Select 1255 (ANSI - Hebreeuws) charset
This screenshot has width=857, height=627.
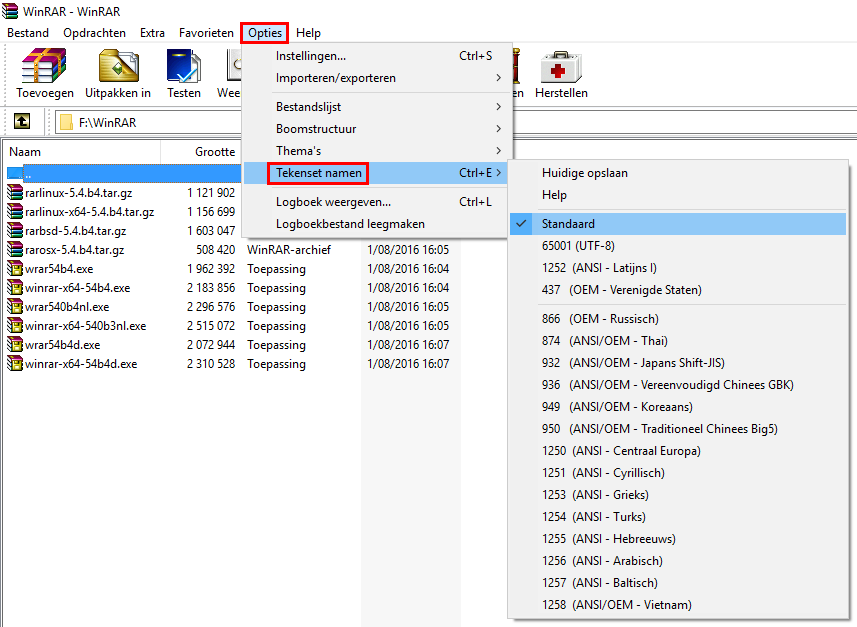click(678, 538)
